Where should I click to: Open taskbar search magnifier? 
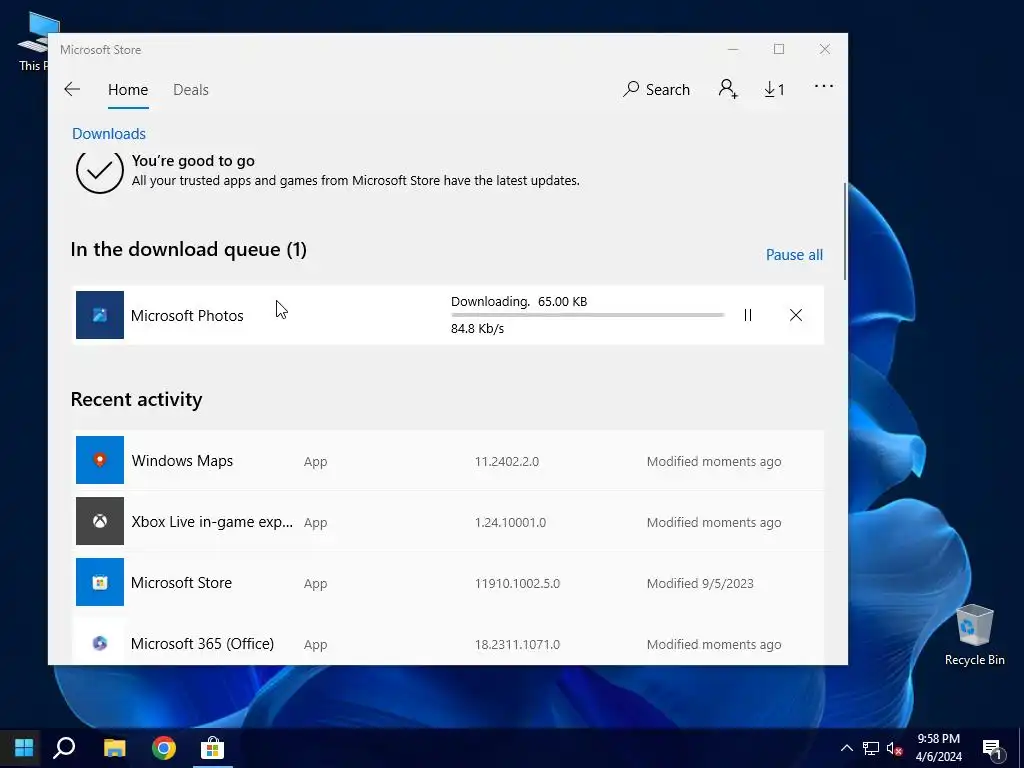pyautogui.click(x=64, y=748)
